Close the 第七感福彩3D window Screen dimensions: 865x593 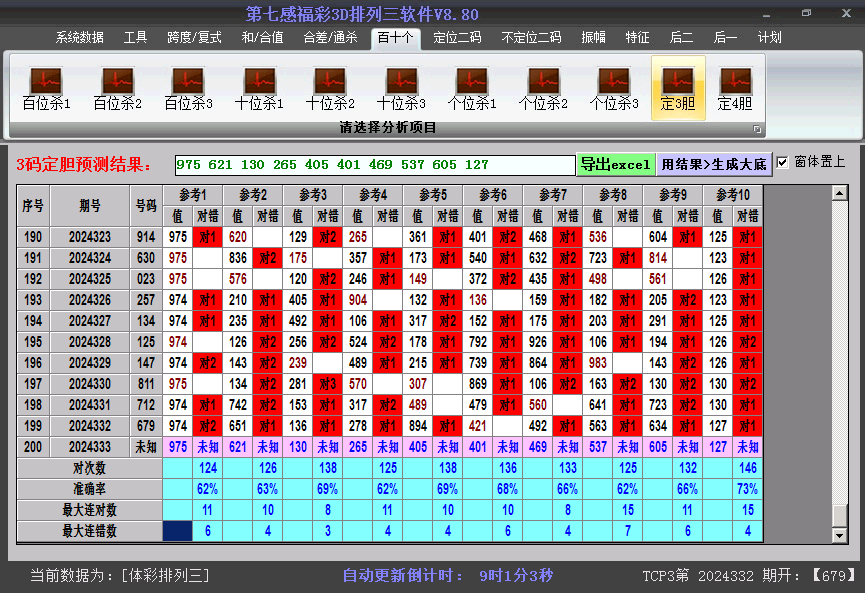(x=846, y=13)
